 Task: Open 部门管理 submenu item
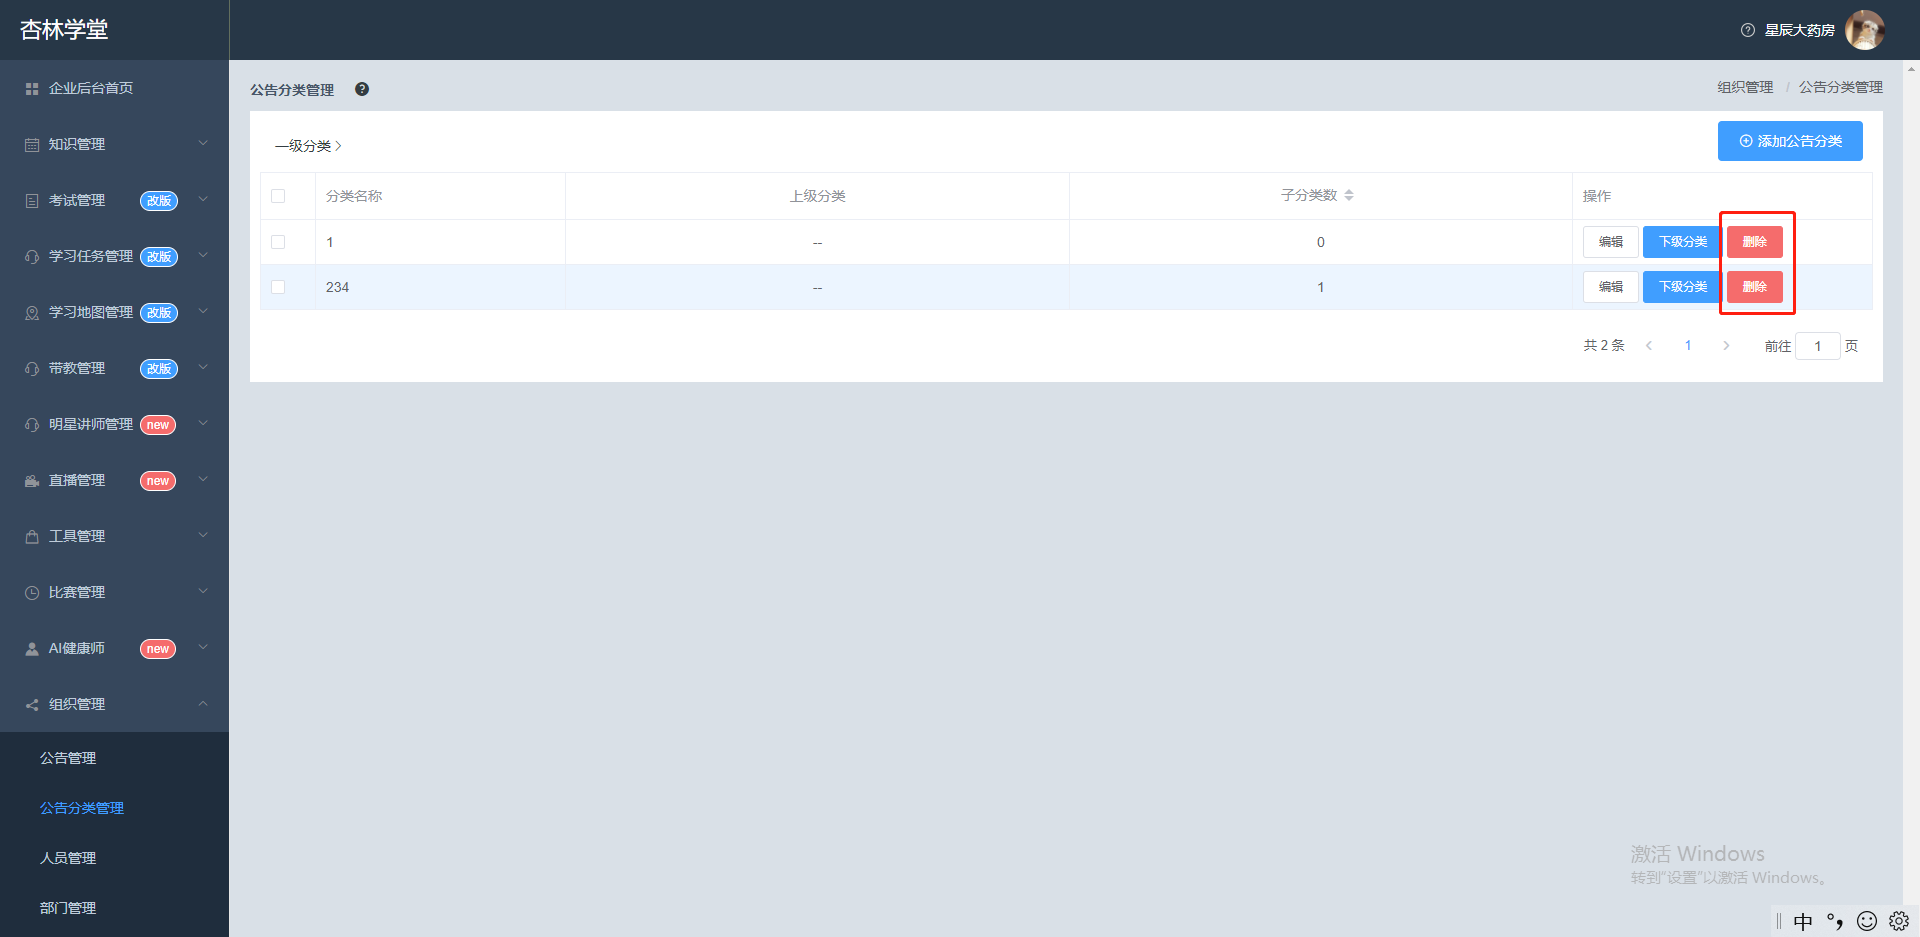(x=68, y=908)
